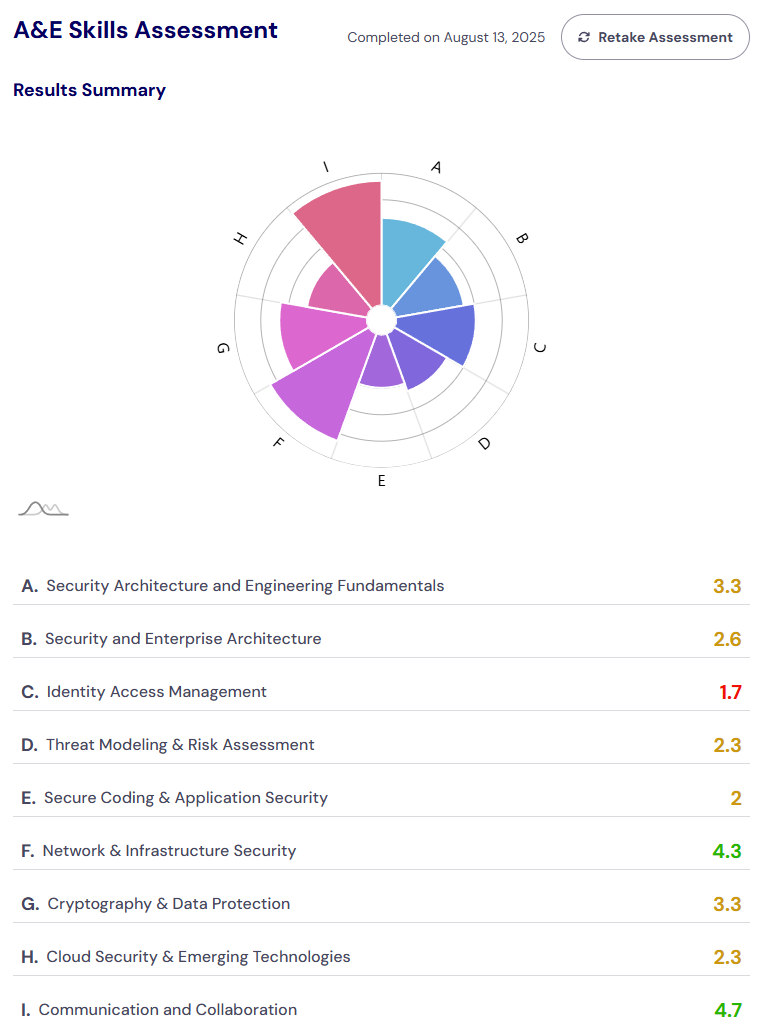Select Cloud Security & Emerging Technologies row
The image size is (763, 1025).
[x=198, y=957]
